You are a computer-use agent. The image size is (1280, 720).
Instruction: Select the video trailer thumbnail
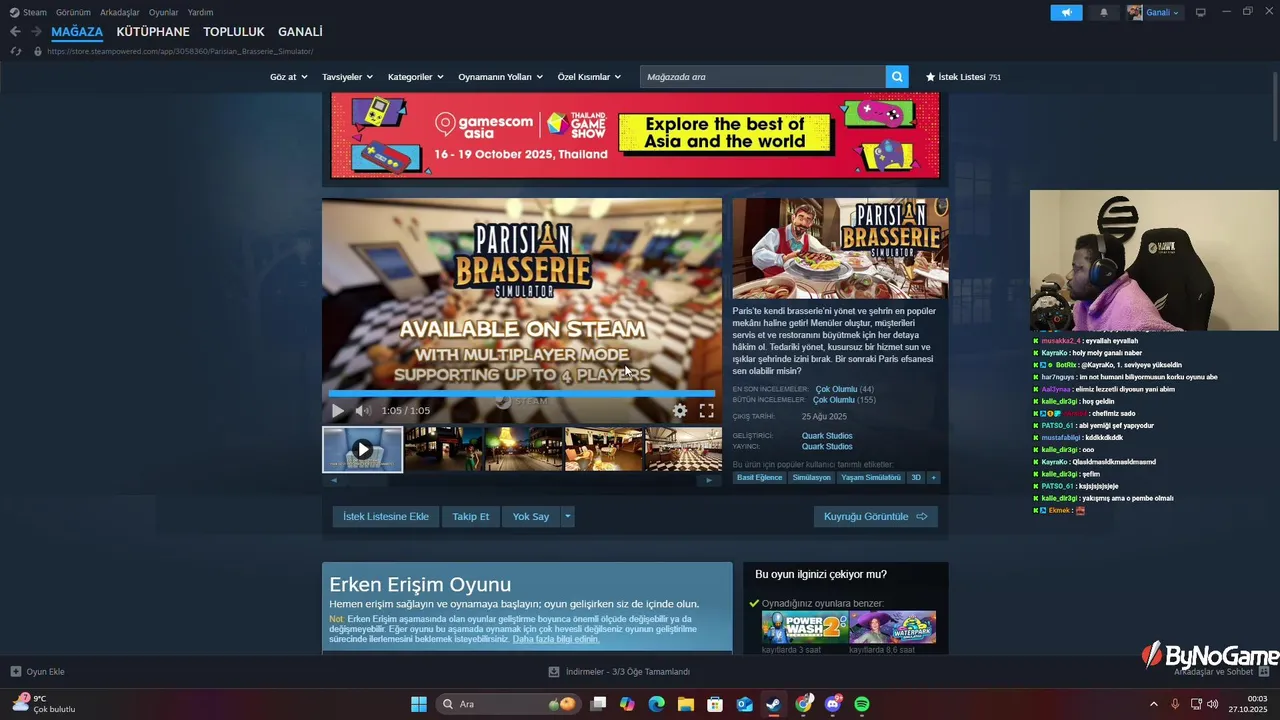[x=363, y=449]
